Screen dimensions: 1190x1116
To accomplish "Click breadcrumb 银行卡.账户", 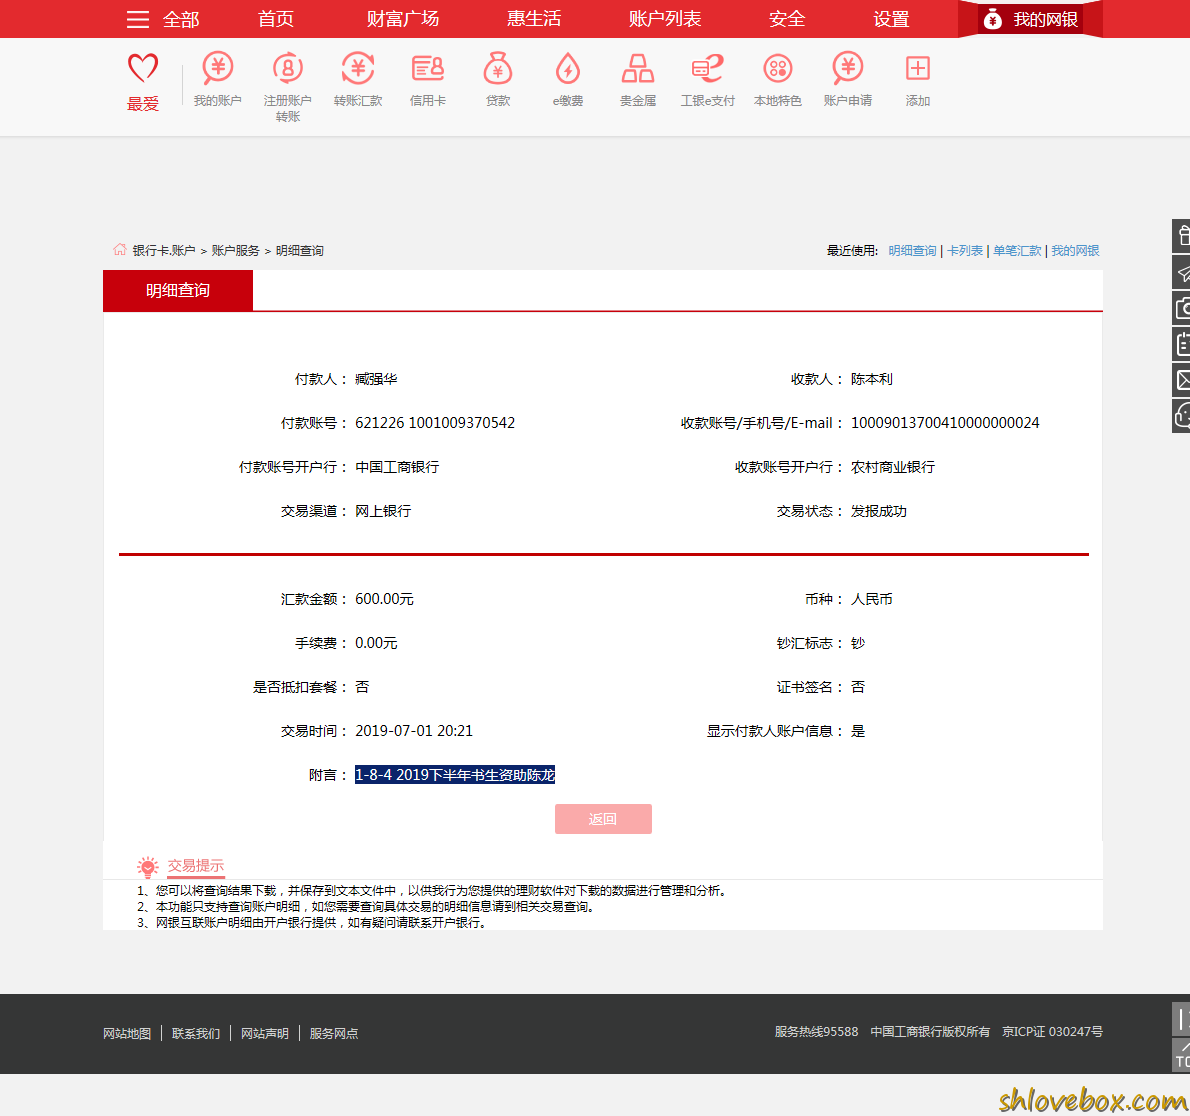I will click(x=164, y=251).
